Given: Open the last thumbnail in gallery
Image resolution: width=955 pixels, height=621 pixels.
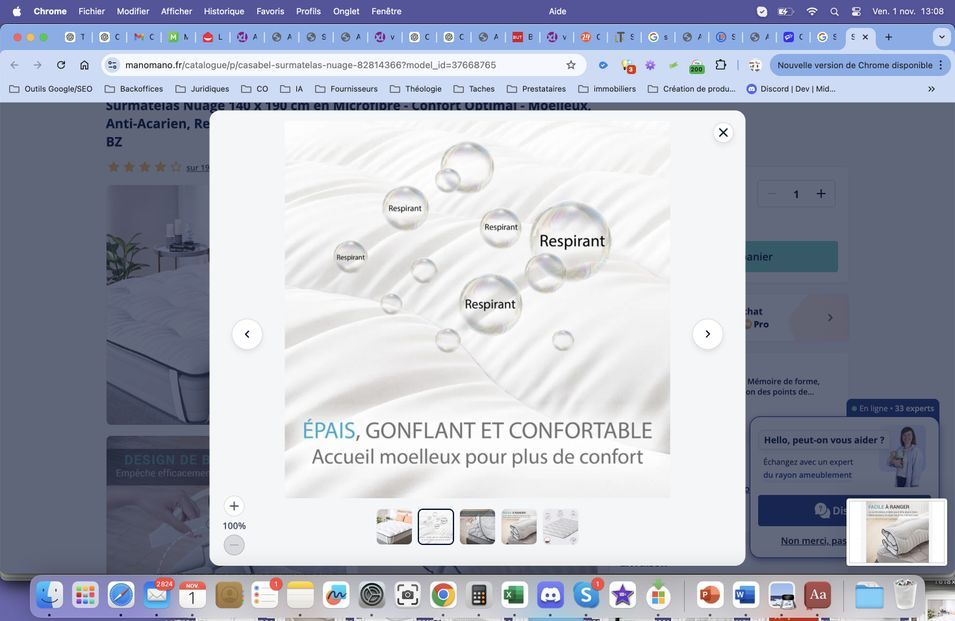Looking at the screenshot, I should pyautogui.click(x=560, y=527).
